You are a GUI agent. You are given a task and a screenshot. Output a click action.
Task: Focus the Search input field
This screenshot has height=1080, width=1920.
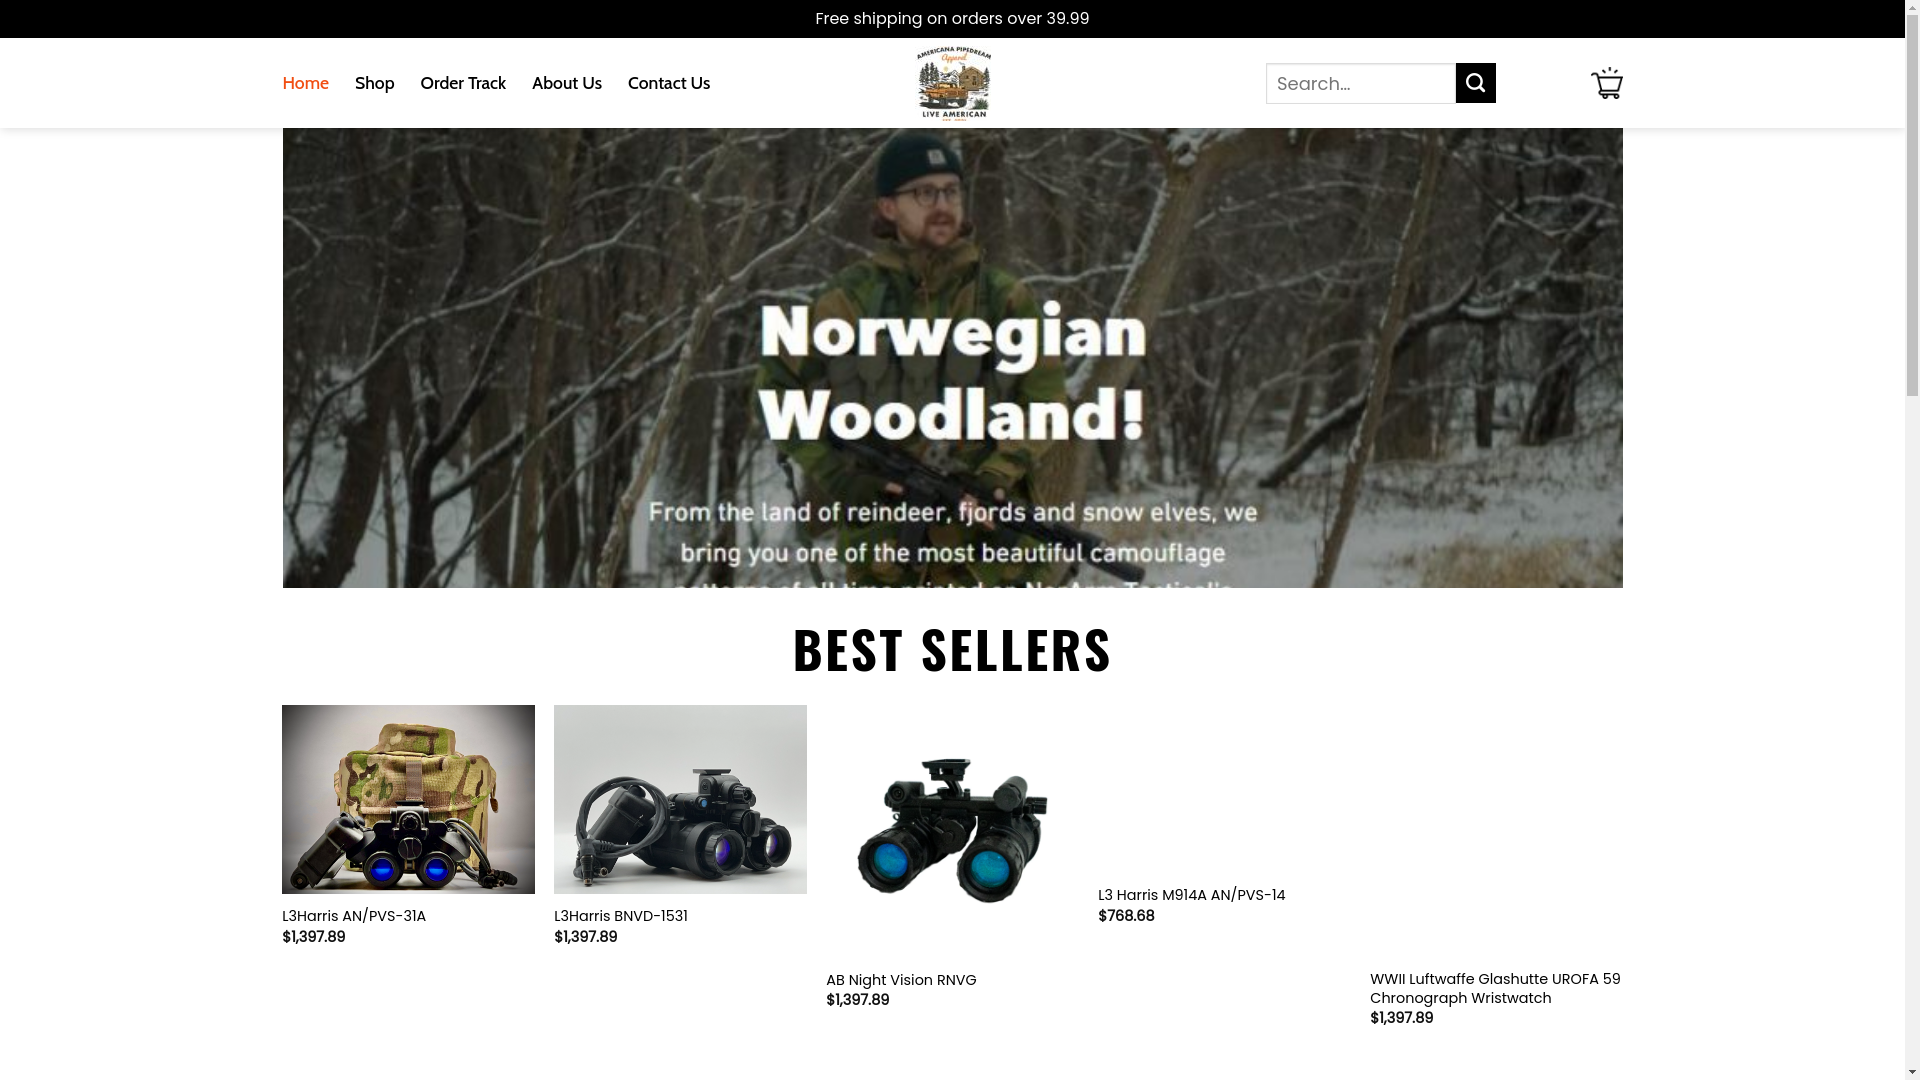(1361, 83)
